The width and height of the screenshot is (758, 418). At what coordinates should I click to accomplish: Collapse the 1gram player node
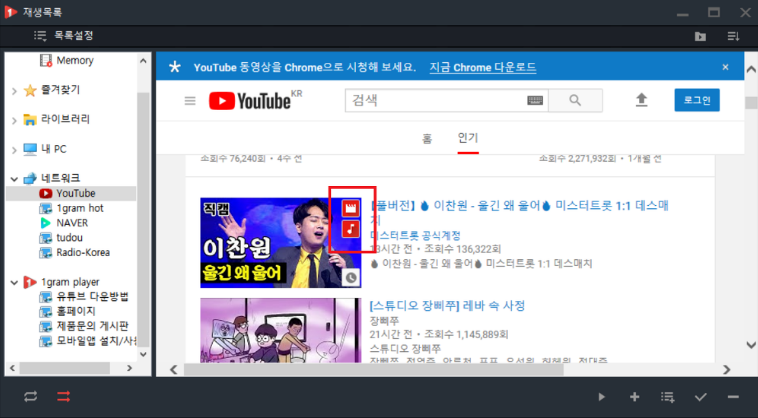pyautogui.click(x=14, y=282)
